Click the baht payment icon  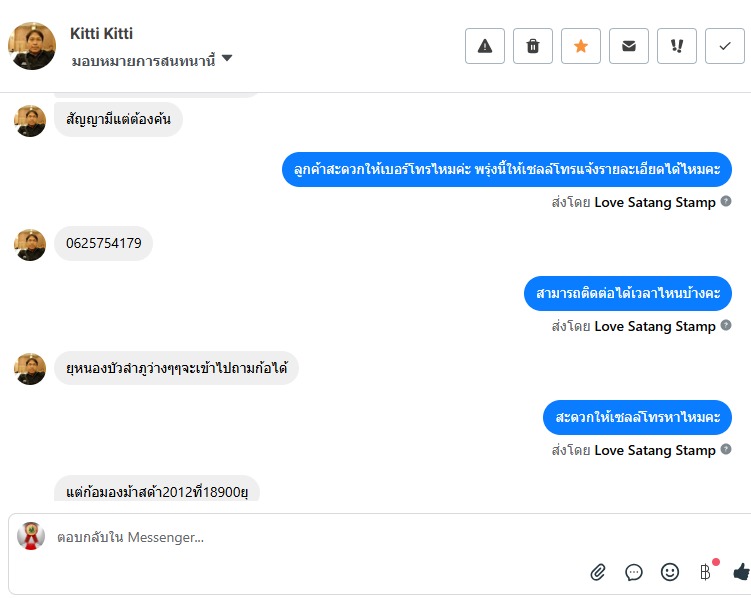pyautogui.click(x=705, y=572)
